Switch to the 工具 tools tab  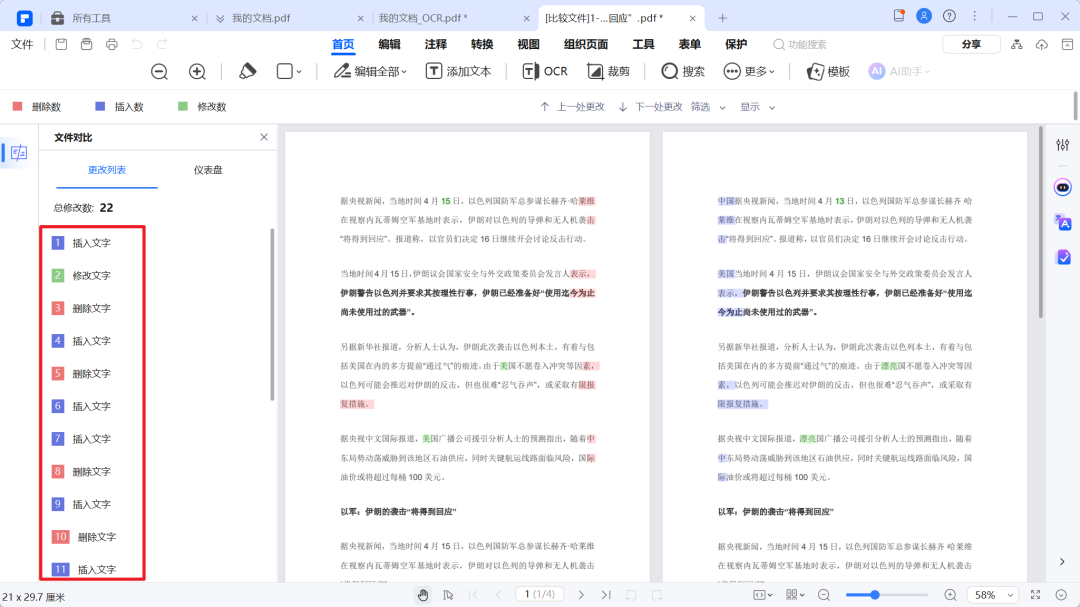pyautogui.click(x=643, y=44)
